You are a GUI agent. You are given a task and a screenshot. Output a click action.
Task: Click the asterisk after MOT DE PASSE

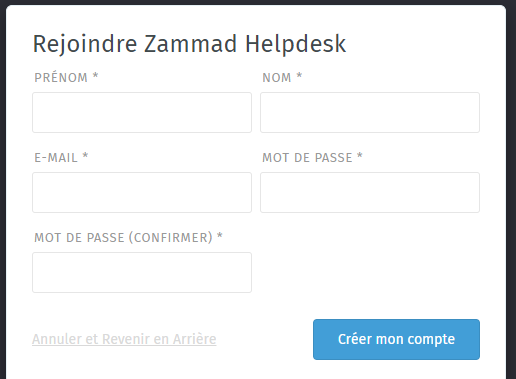coord(360,156)
